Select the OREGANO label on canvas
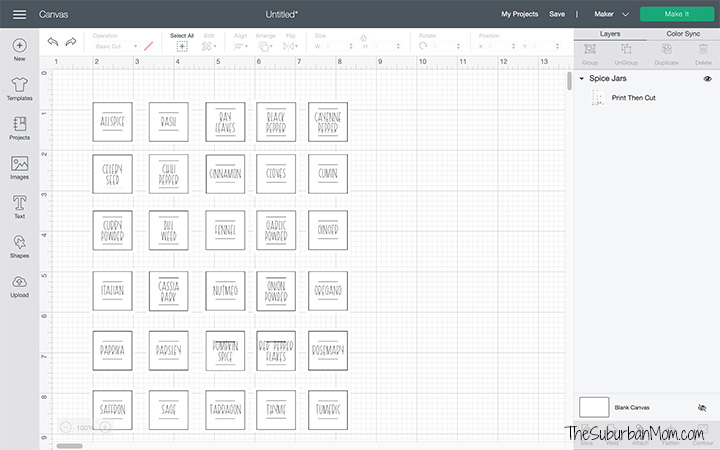 pyautogui.click(x=328, y=291)
